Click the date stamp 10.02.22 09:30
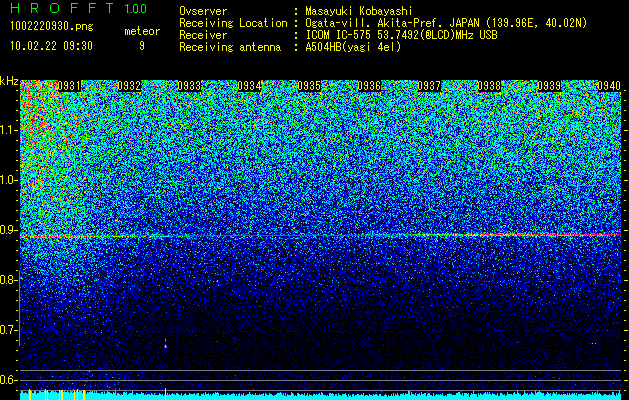This screenshot has width=629, height=400. (x=51, y=46)
